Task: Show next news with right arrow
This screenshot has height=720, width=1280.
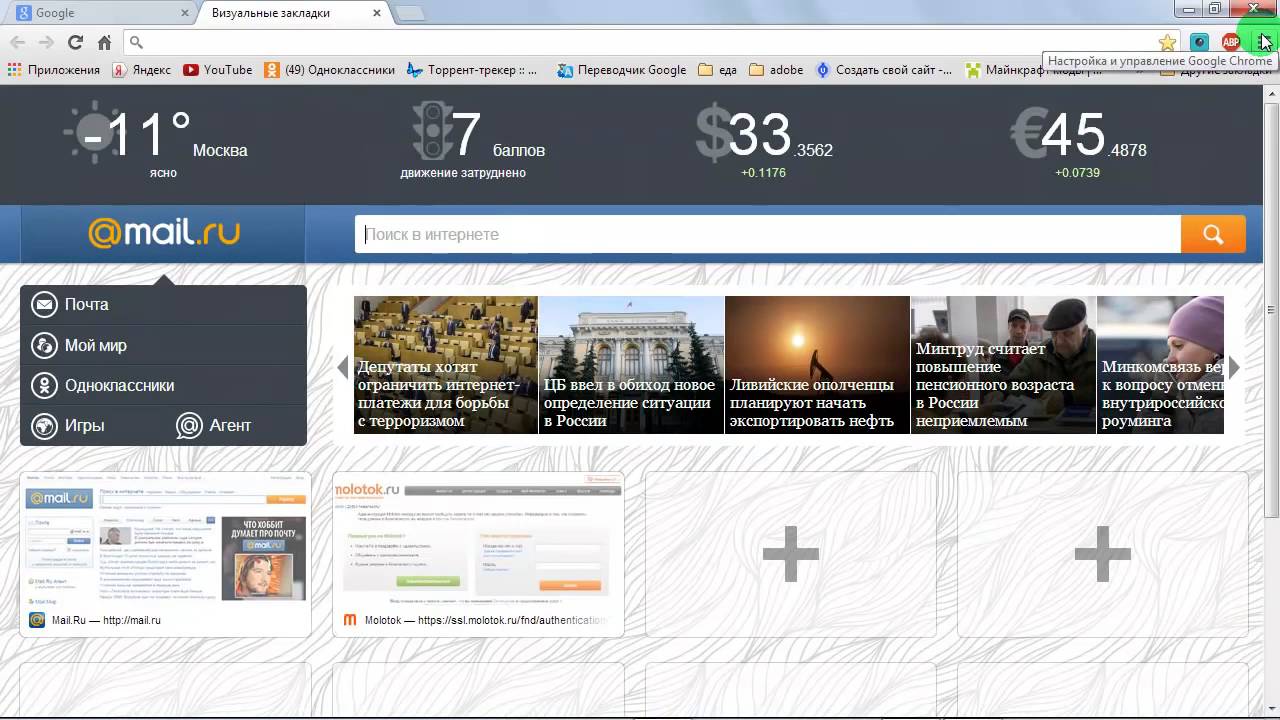Action: click(1234, 367)
